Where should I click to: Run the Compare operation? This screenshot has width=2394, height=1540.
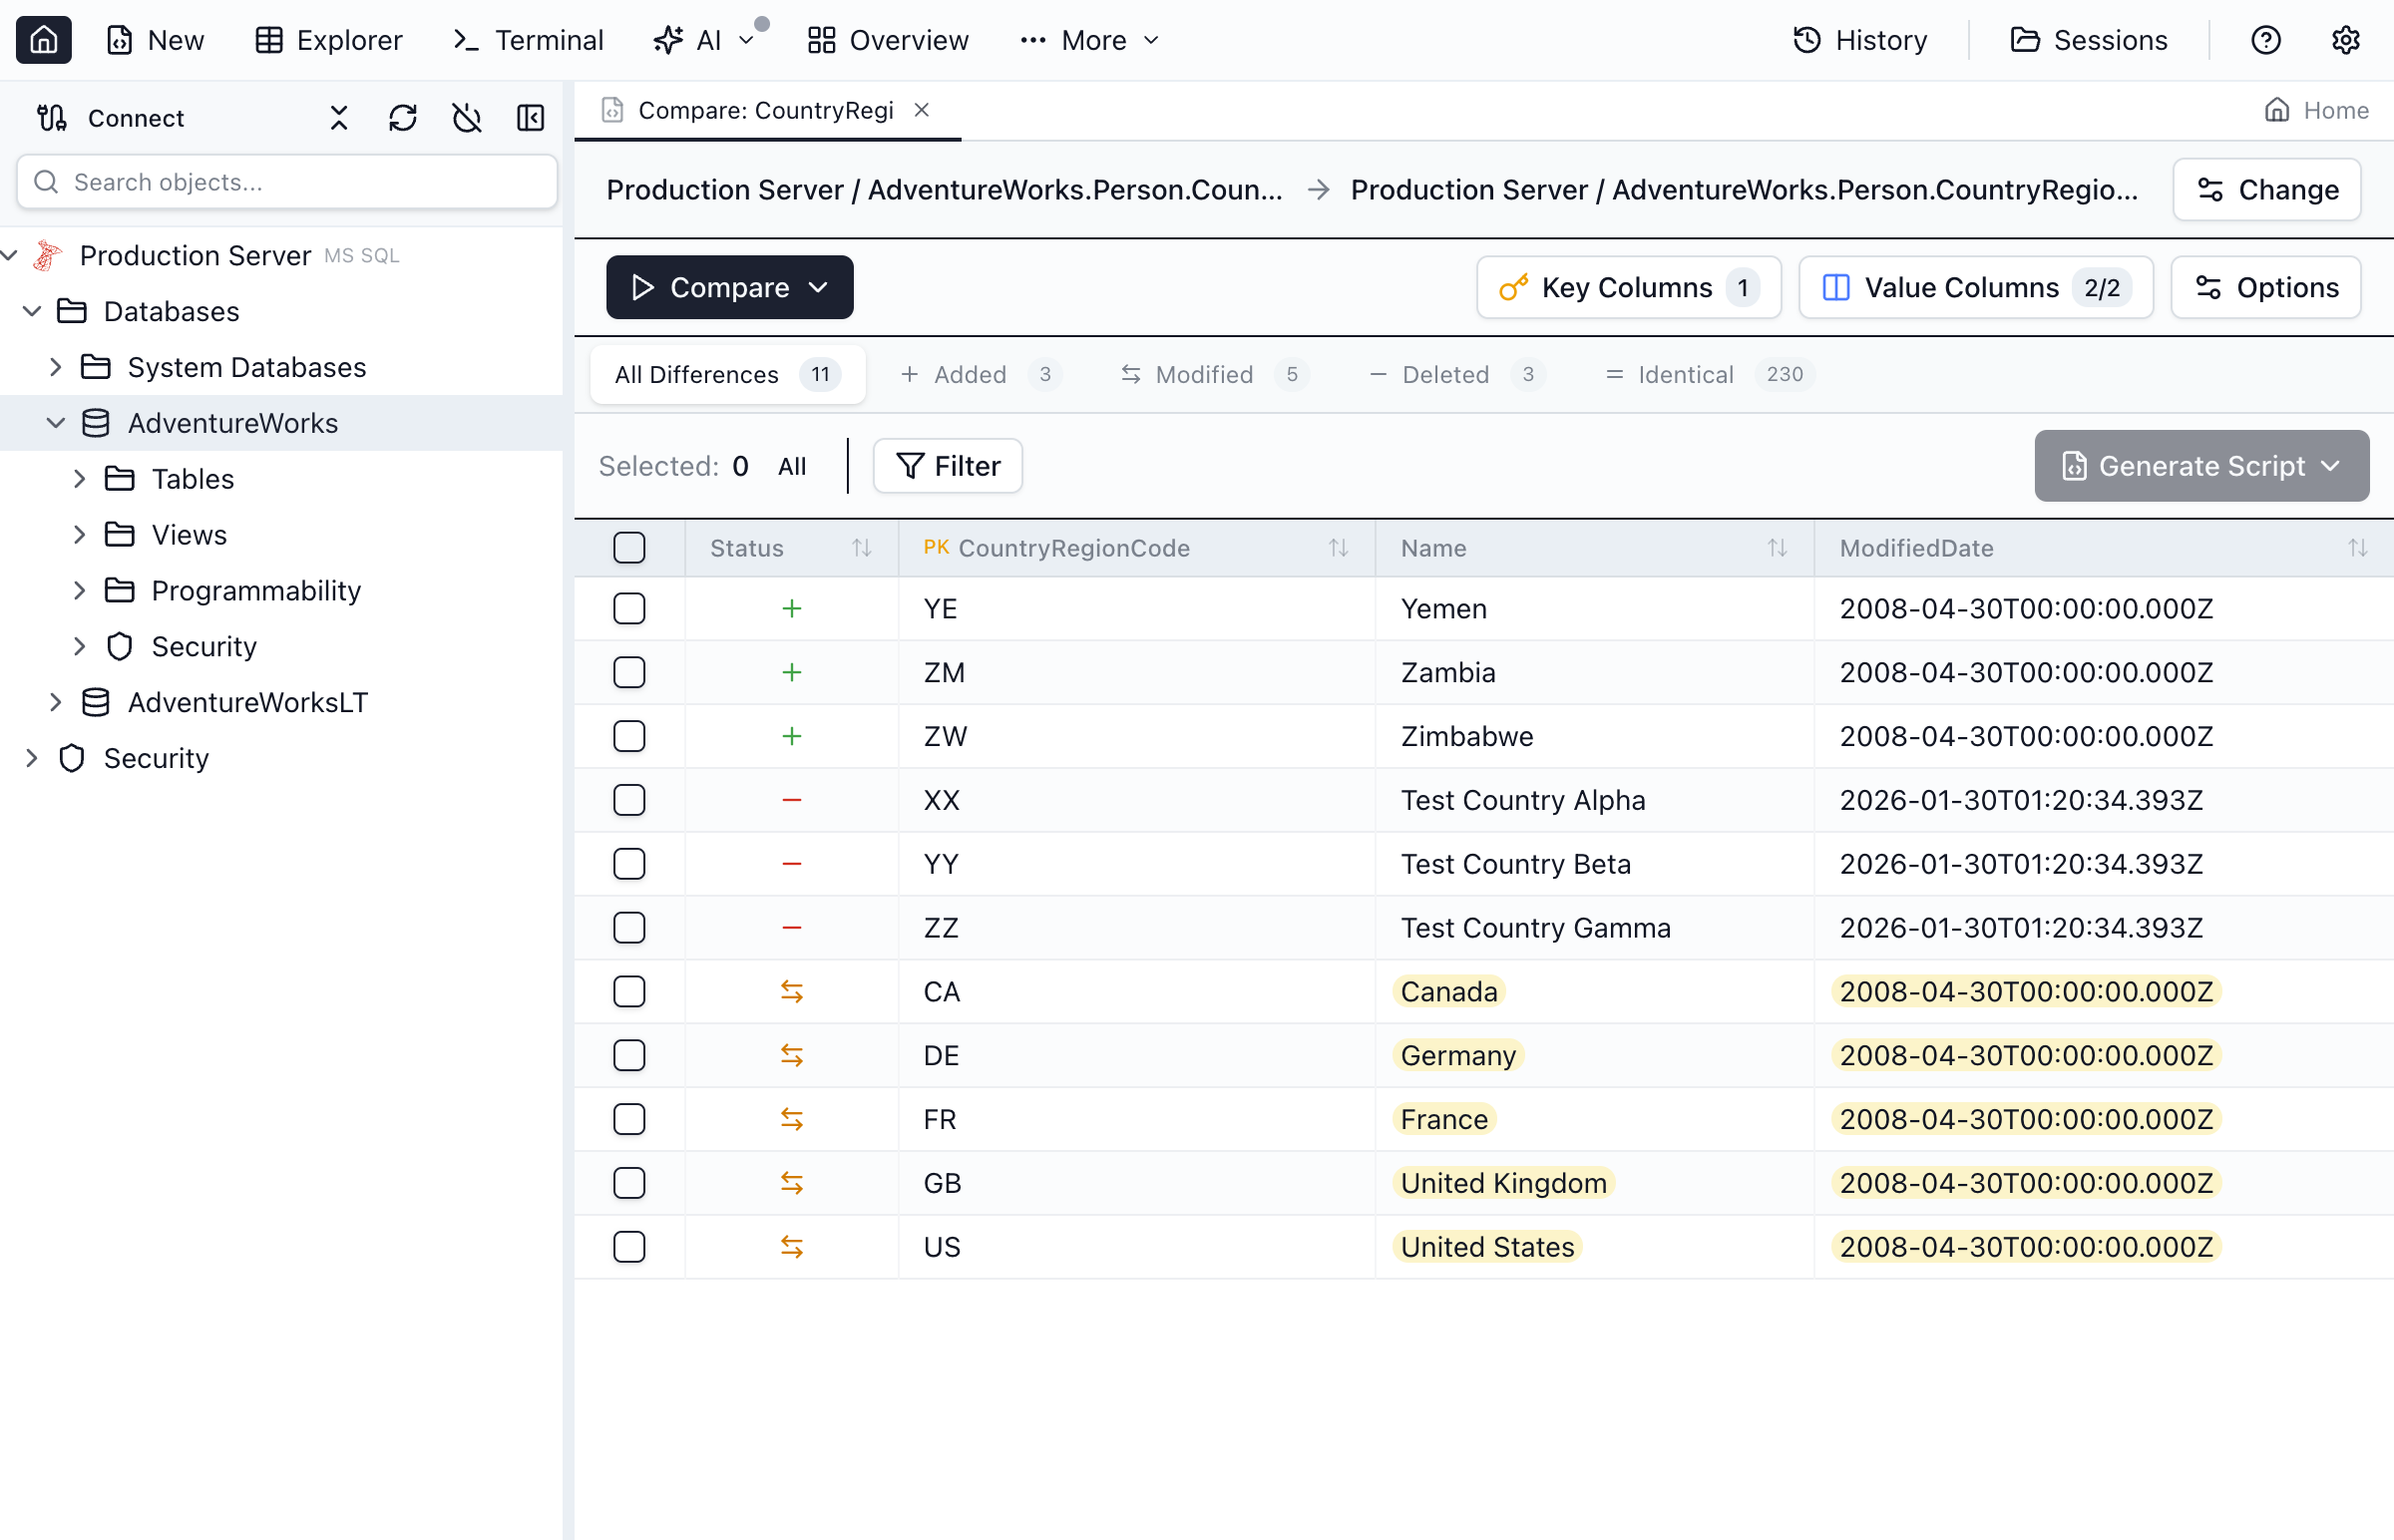tap(714, 287)
